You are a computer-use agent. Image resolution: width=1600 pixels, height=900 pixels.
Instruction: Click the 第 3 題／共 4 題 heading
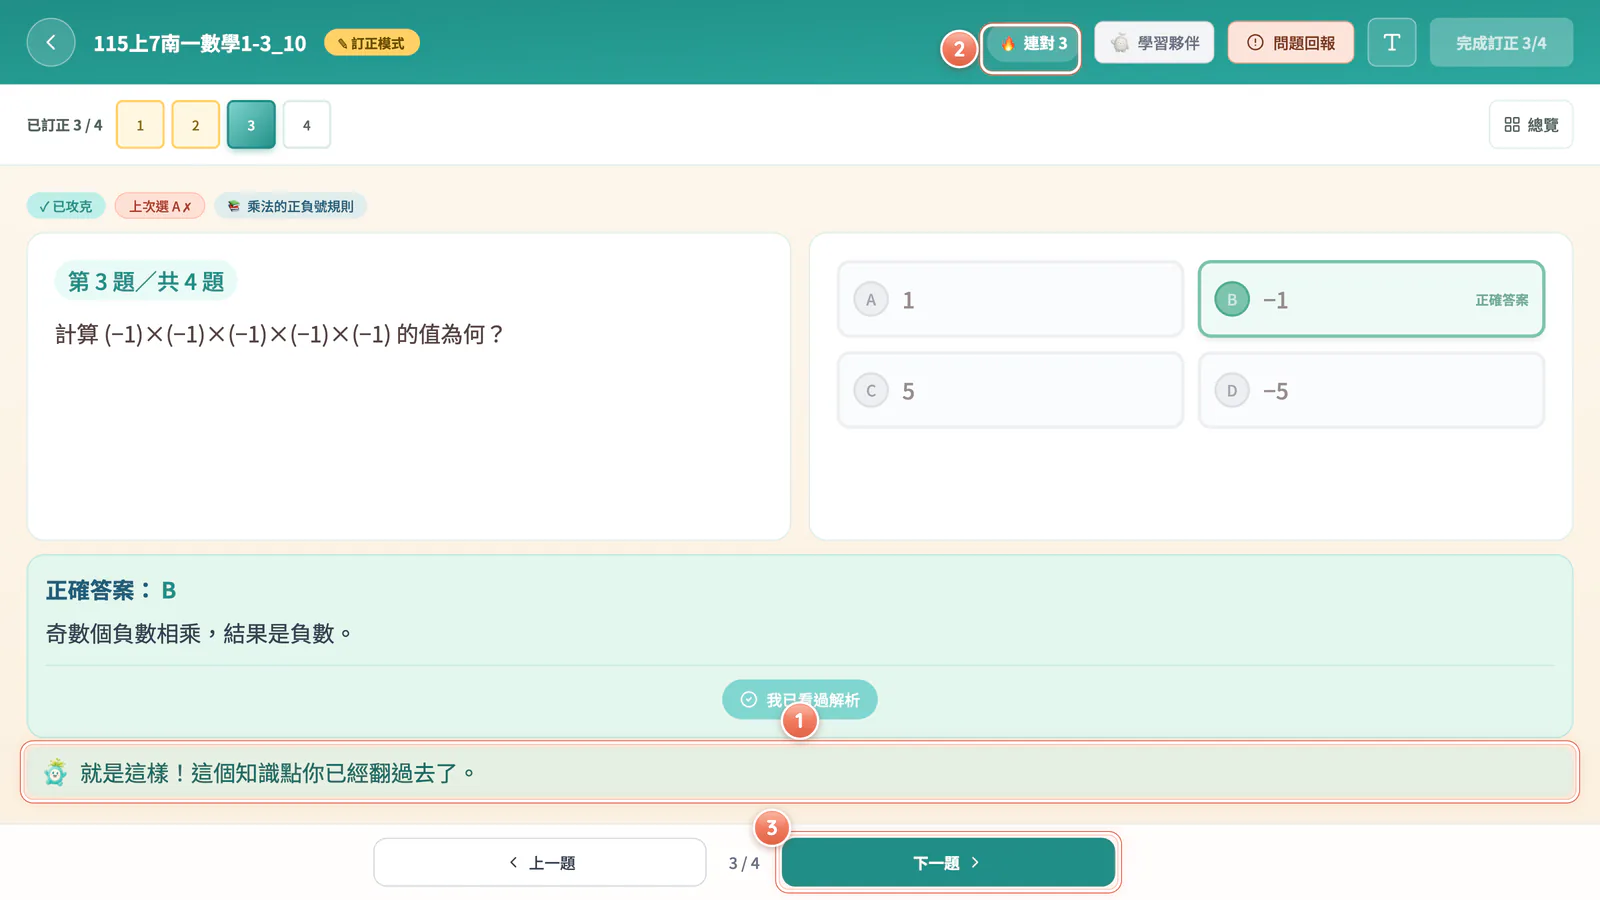click(146, 282)
